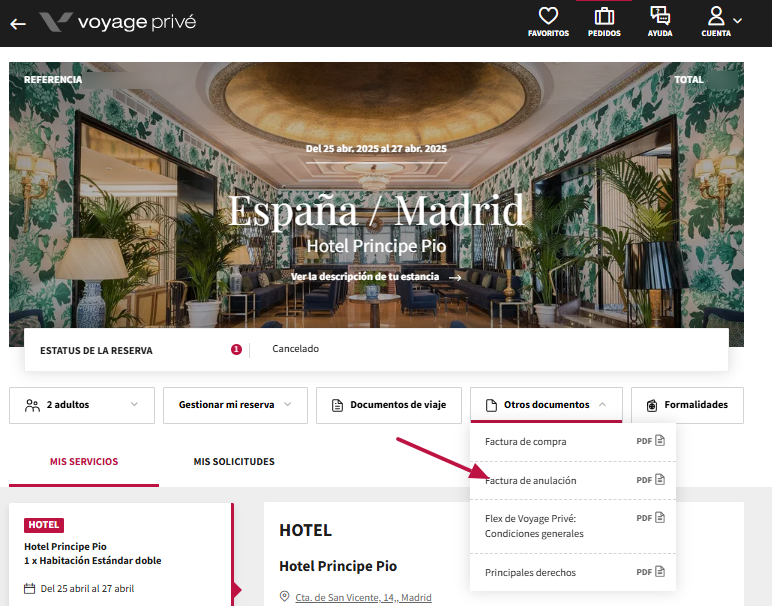Screen dimensions: 772x606
Task: Click the Formalidades passport icon
Action: [652, 405]
